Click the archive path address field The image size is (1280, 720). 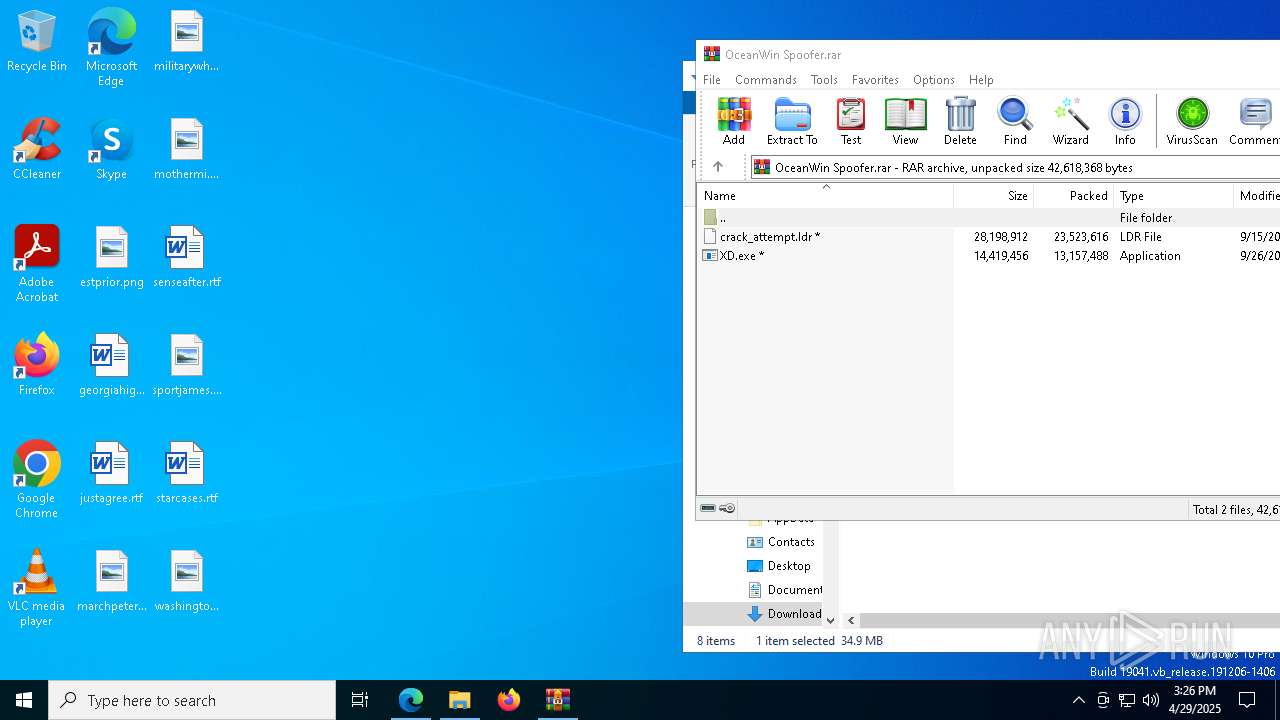(x=1015, y=167)
